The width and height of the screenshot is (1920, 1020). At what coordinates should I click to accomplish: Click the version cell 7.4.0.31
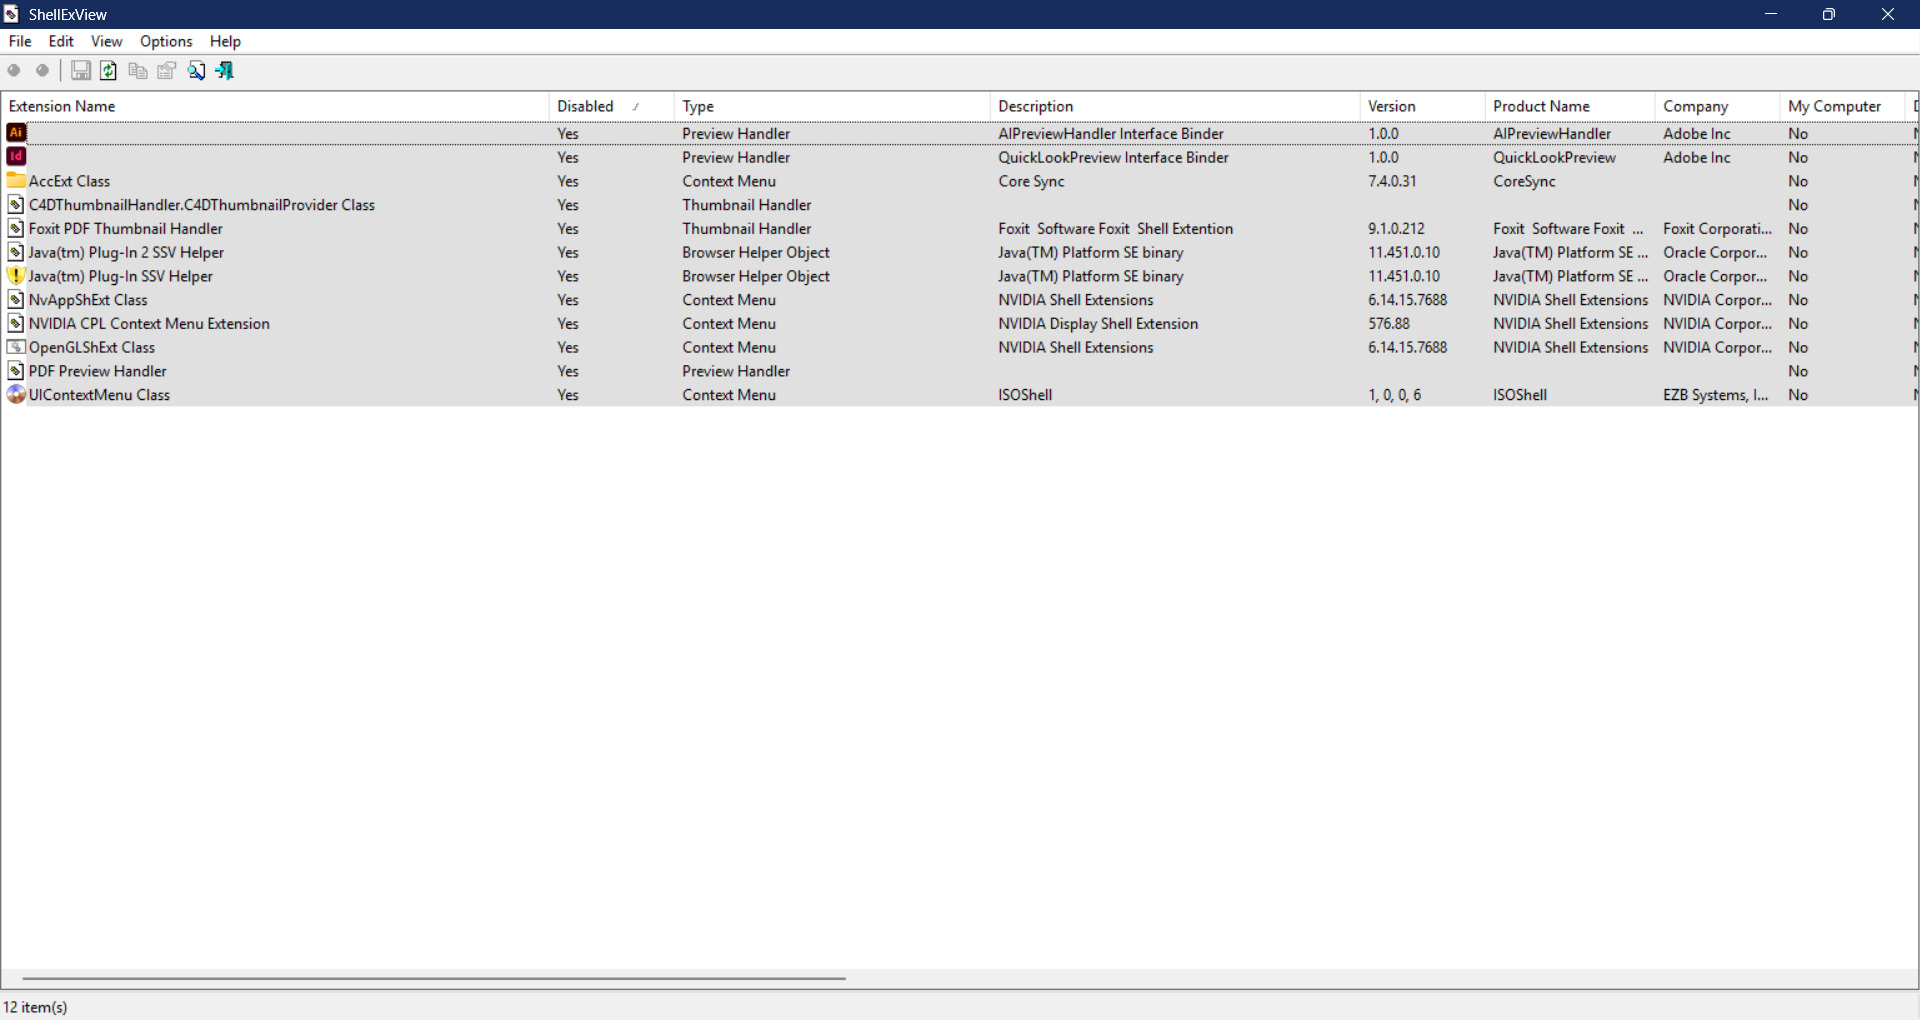[1392, 181]
